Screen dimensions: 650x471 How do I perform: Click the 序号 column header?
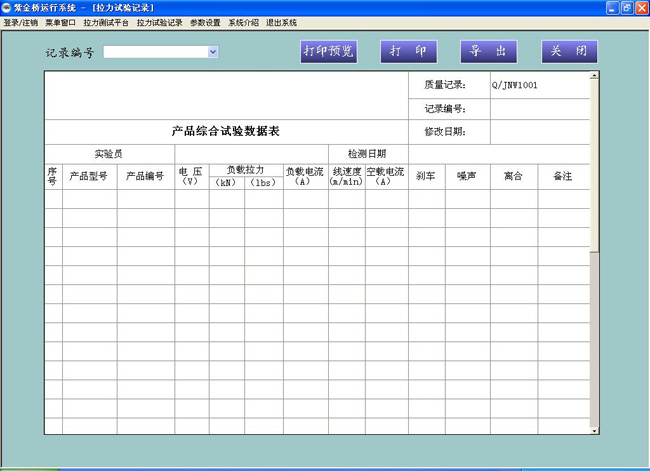[x=53, y=177]
